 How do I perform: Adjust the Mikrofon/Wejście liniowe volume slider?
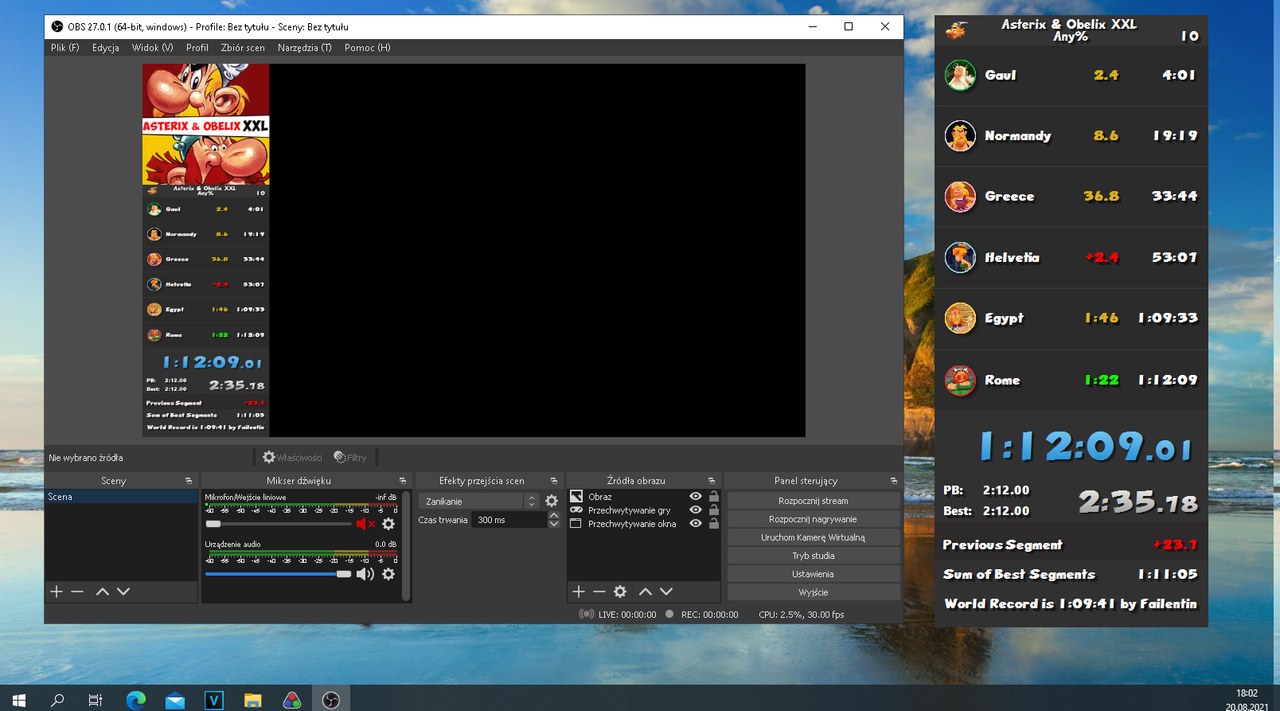click(x=278, y=523)
